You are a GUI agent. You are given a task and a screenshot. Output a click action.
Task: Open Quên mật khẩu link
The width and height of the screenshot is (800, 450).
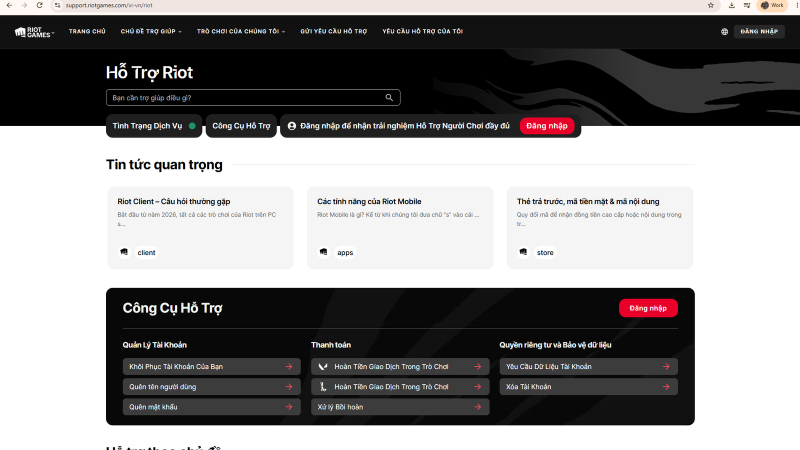(x=212, y=407)
